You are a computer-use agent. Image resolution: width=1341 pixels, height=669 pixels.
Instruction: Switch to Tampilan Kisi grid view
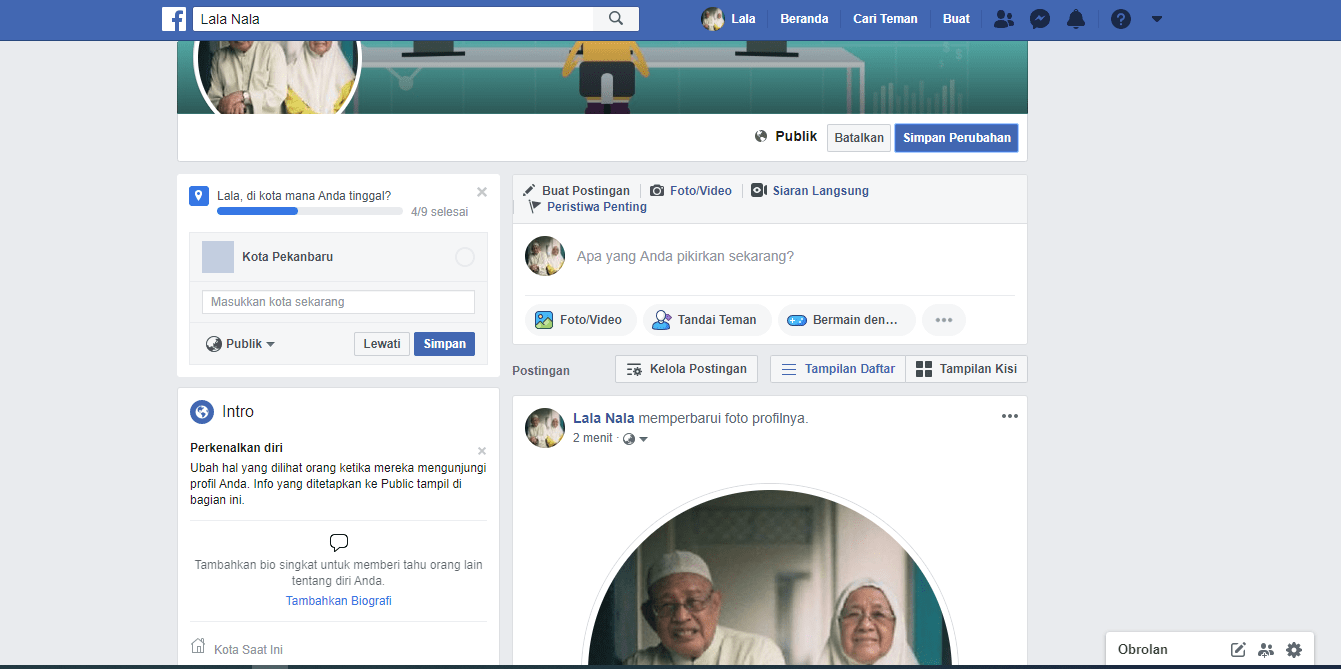tap(966, 369)
